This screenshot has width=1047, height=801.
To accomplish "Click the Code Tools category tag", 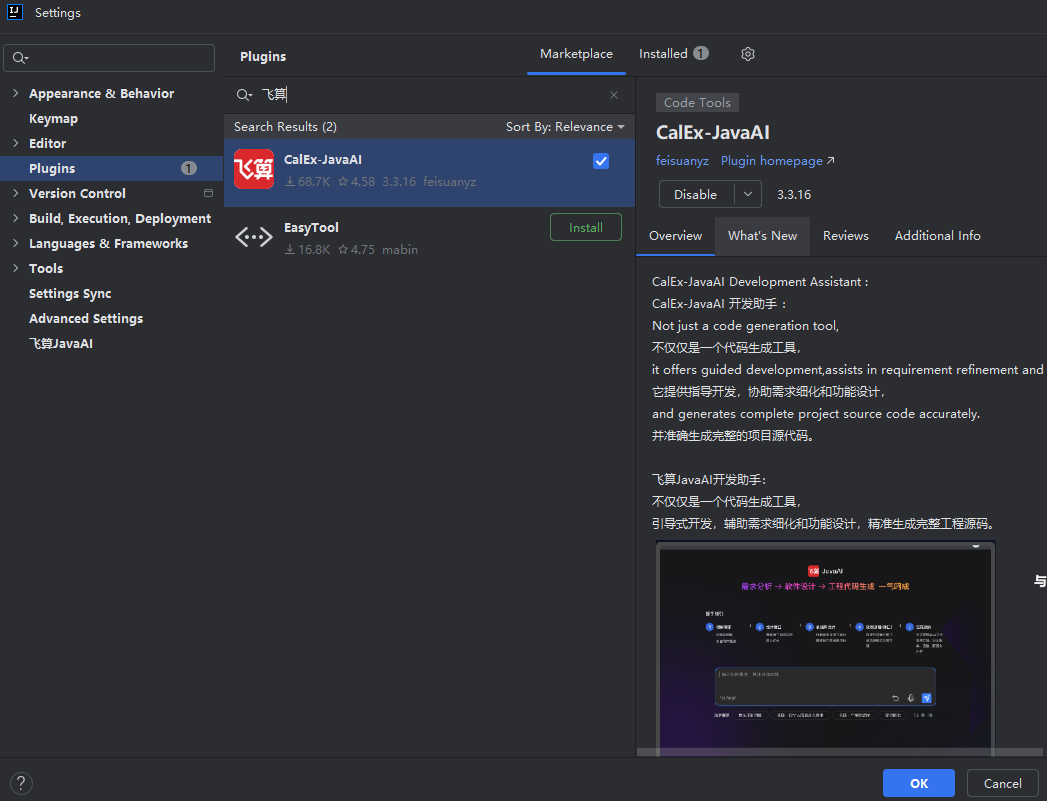I will pos(697,103).
